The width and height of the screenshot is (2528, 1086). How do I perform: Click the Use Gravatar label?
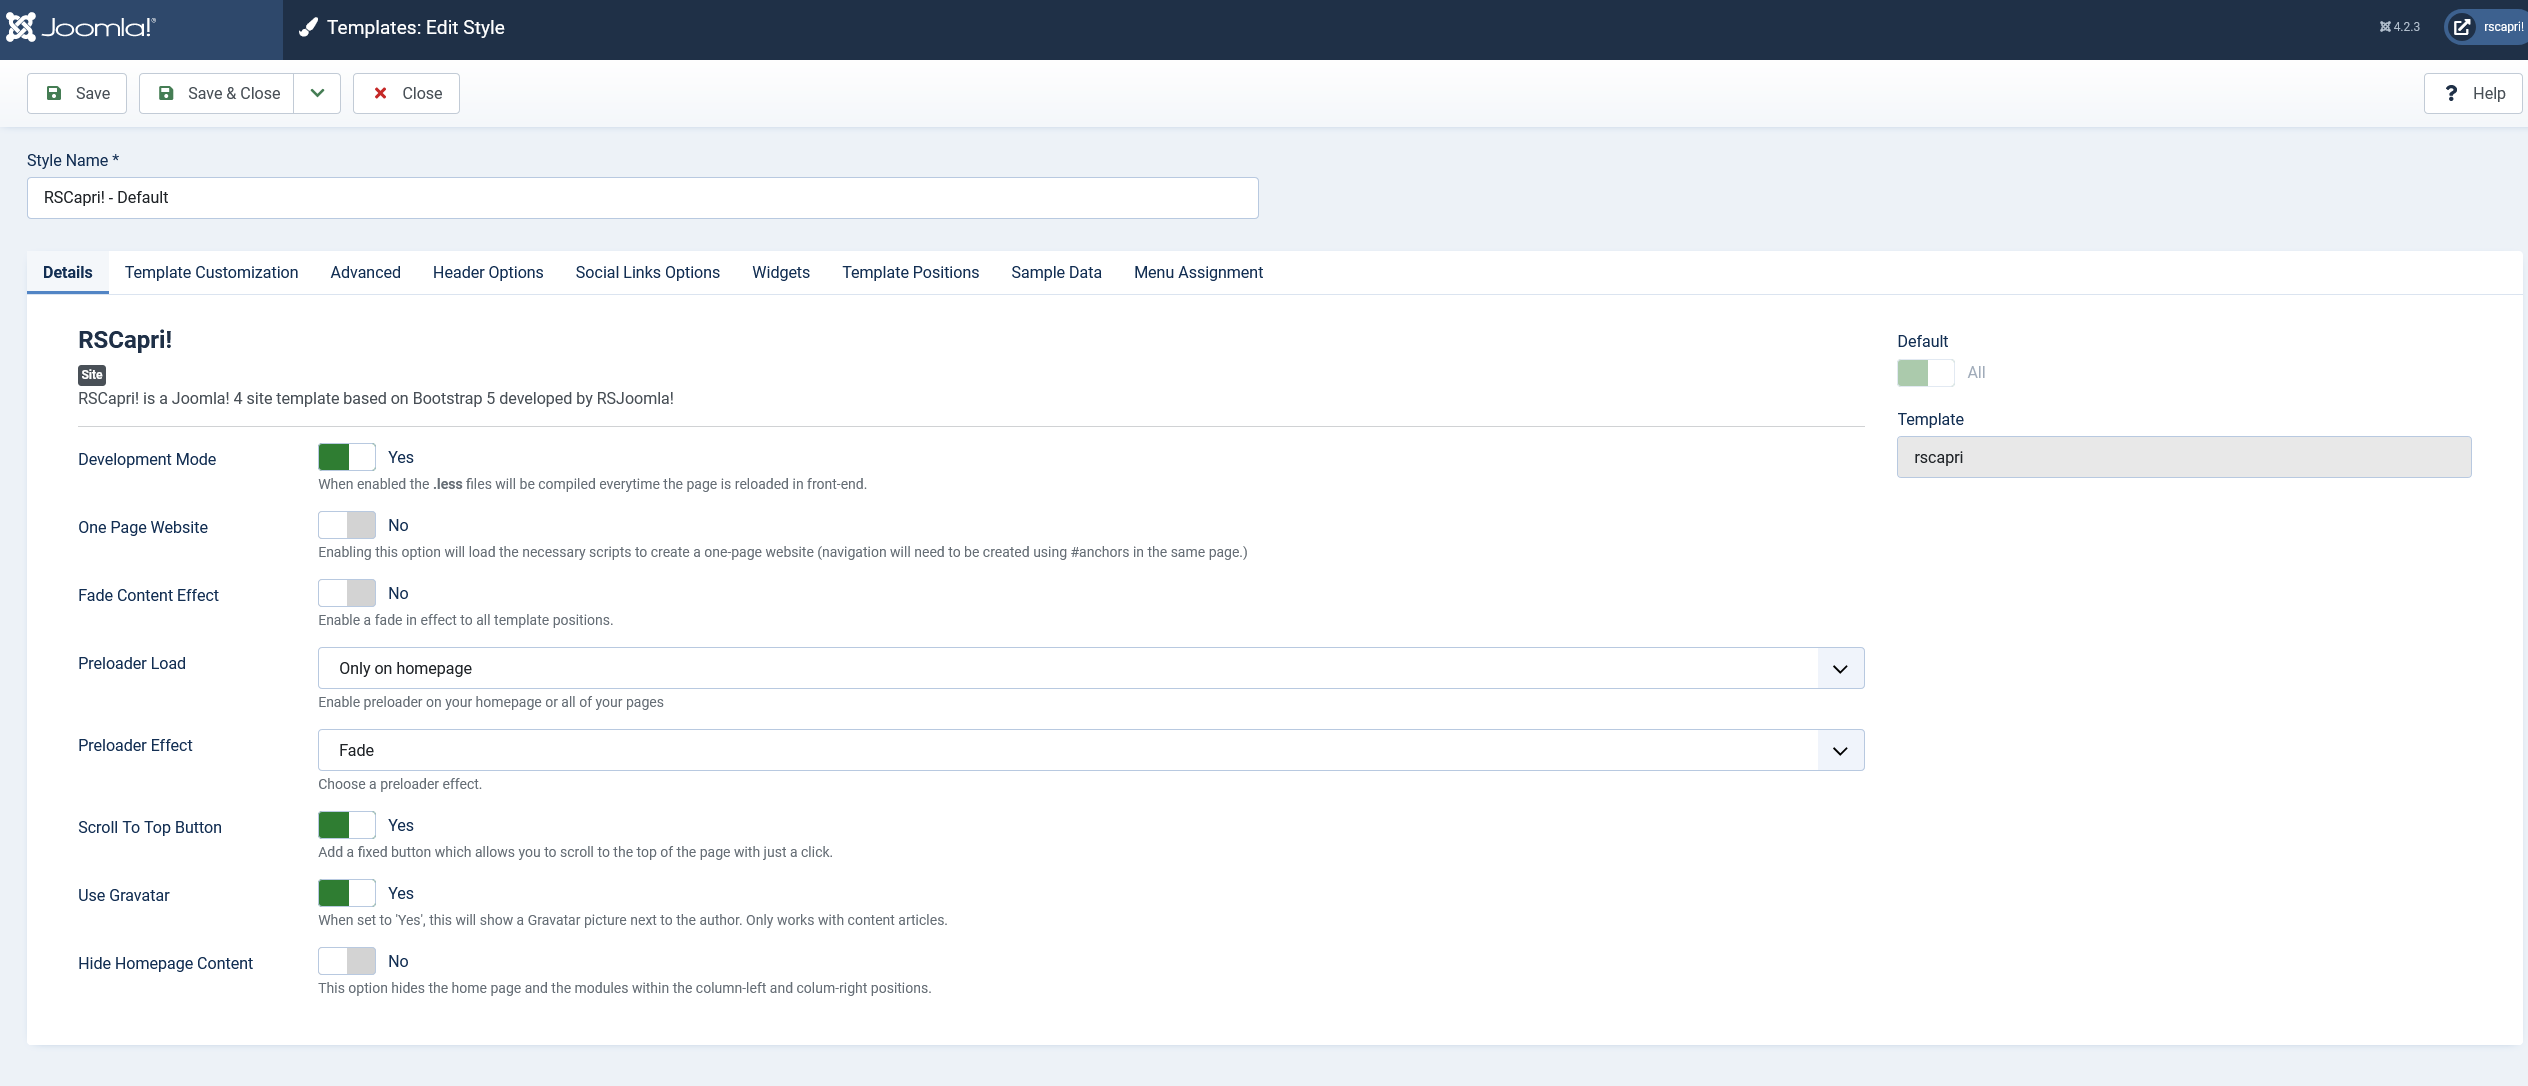click(x=124, y=895)
